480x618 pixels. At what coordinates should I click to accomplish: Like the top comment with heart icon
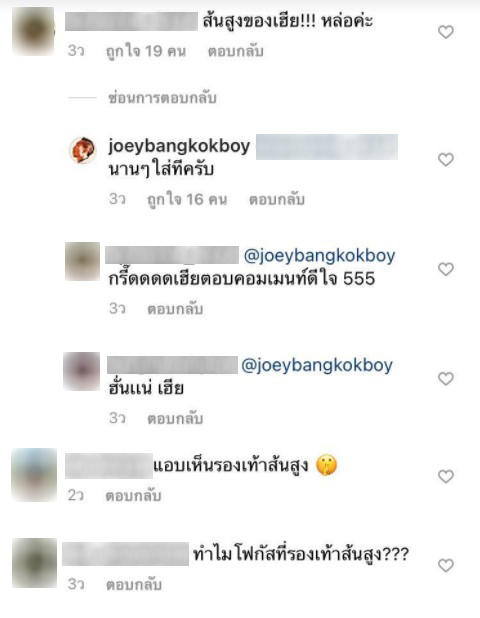coord(446,32)
